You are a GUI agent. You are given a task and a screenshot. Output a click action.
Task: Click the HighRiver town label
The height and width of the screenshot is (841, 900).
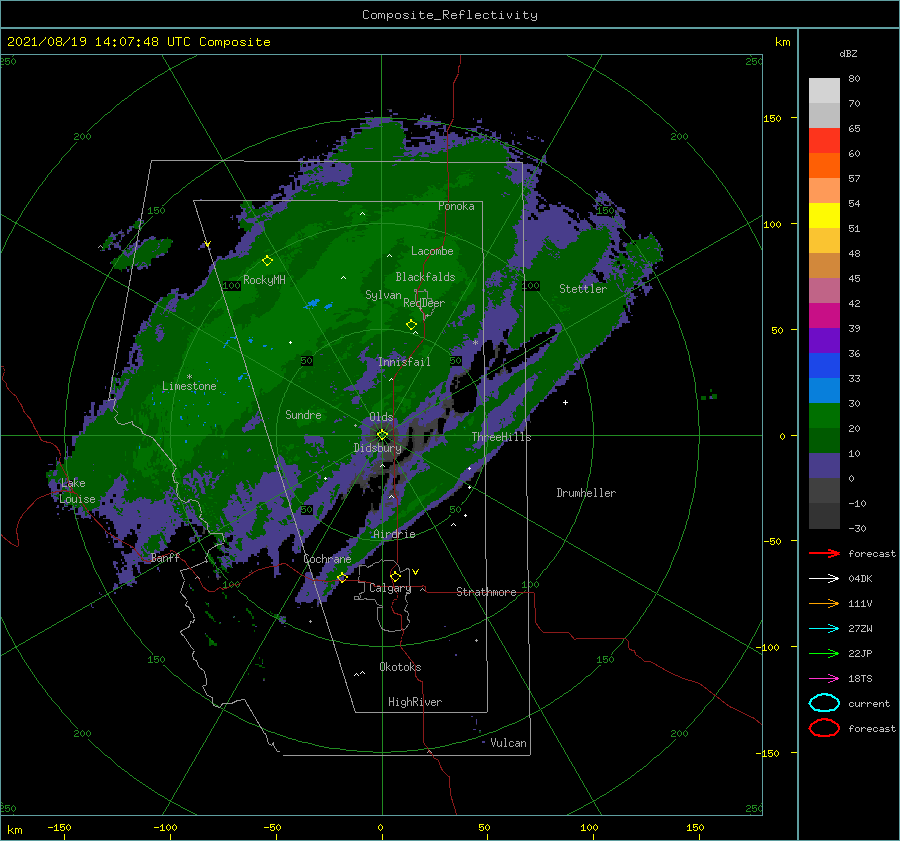tap(415, 702)
